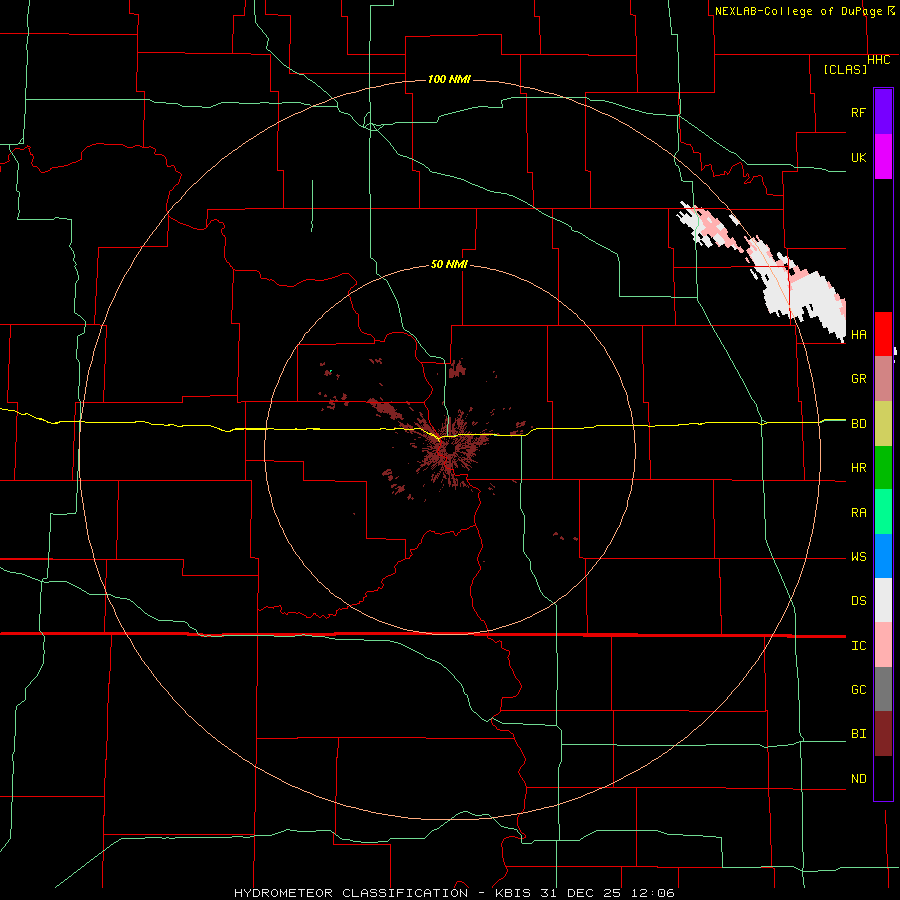
Task: Click the HA legend label
Action: (x=858, y=334)
